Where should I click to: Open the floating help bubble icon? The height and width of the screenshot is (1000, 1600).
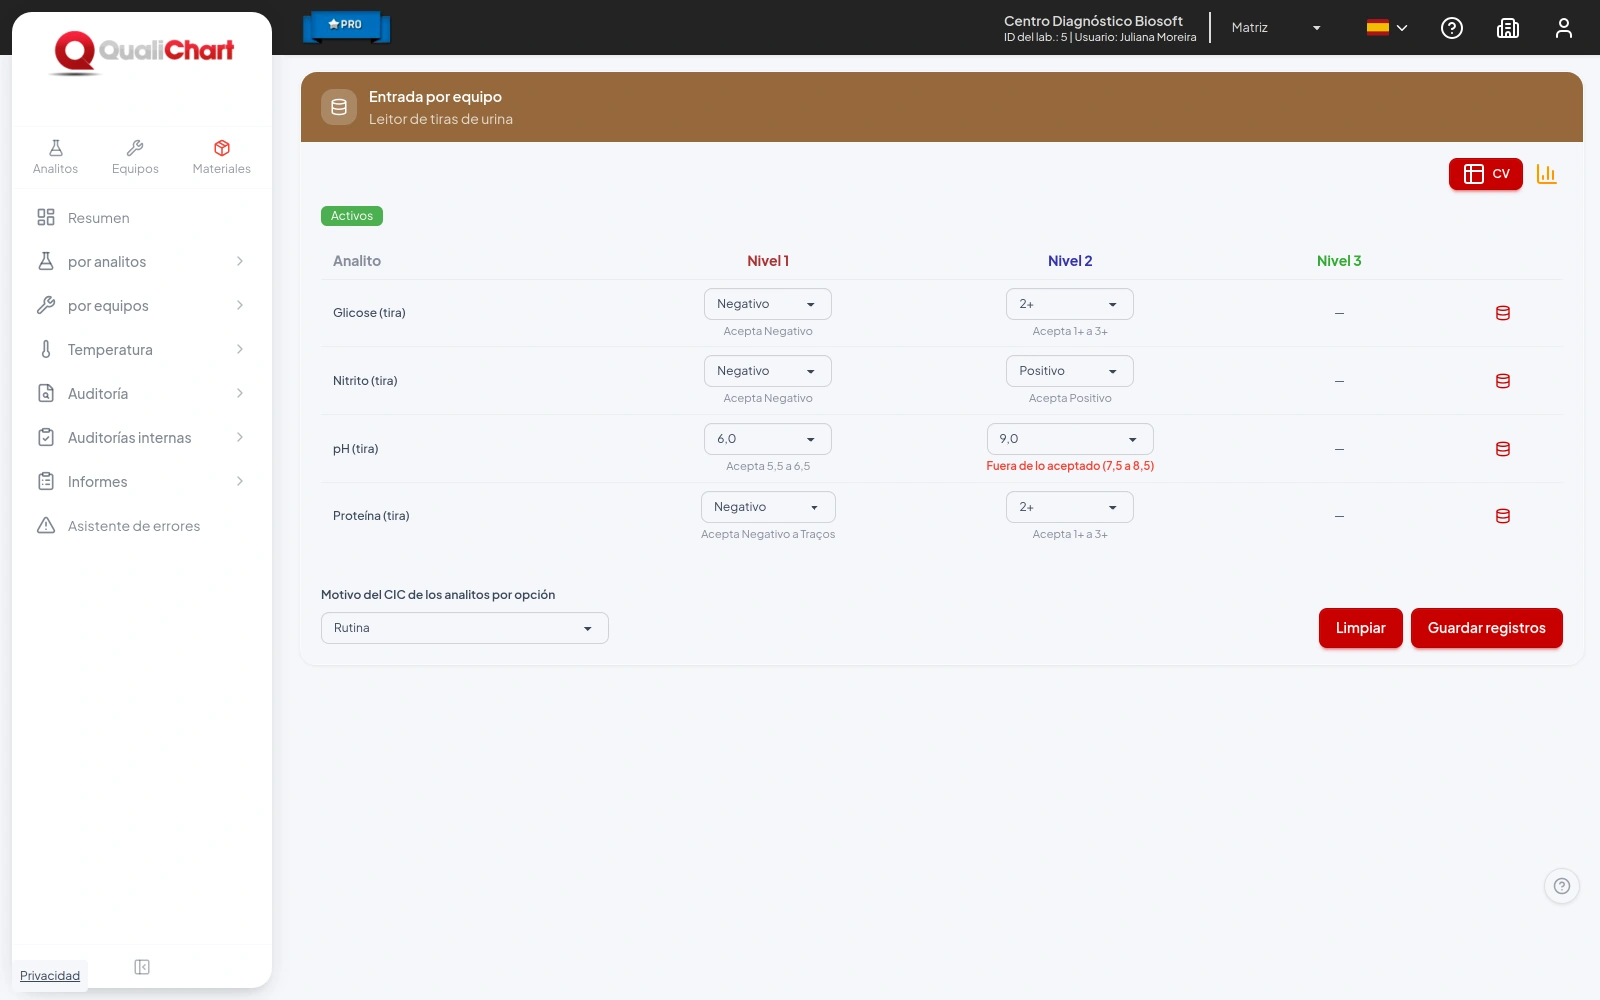[1562, 886]
